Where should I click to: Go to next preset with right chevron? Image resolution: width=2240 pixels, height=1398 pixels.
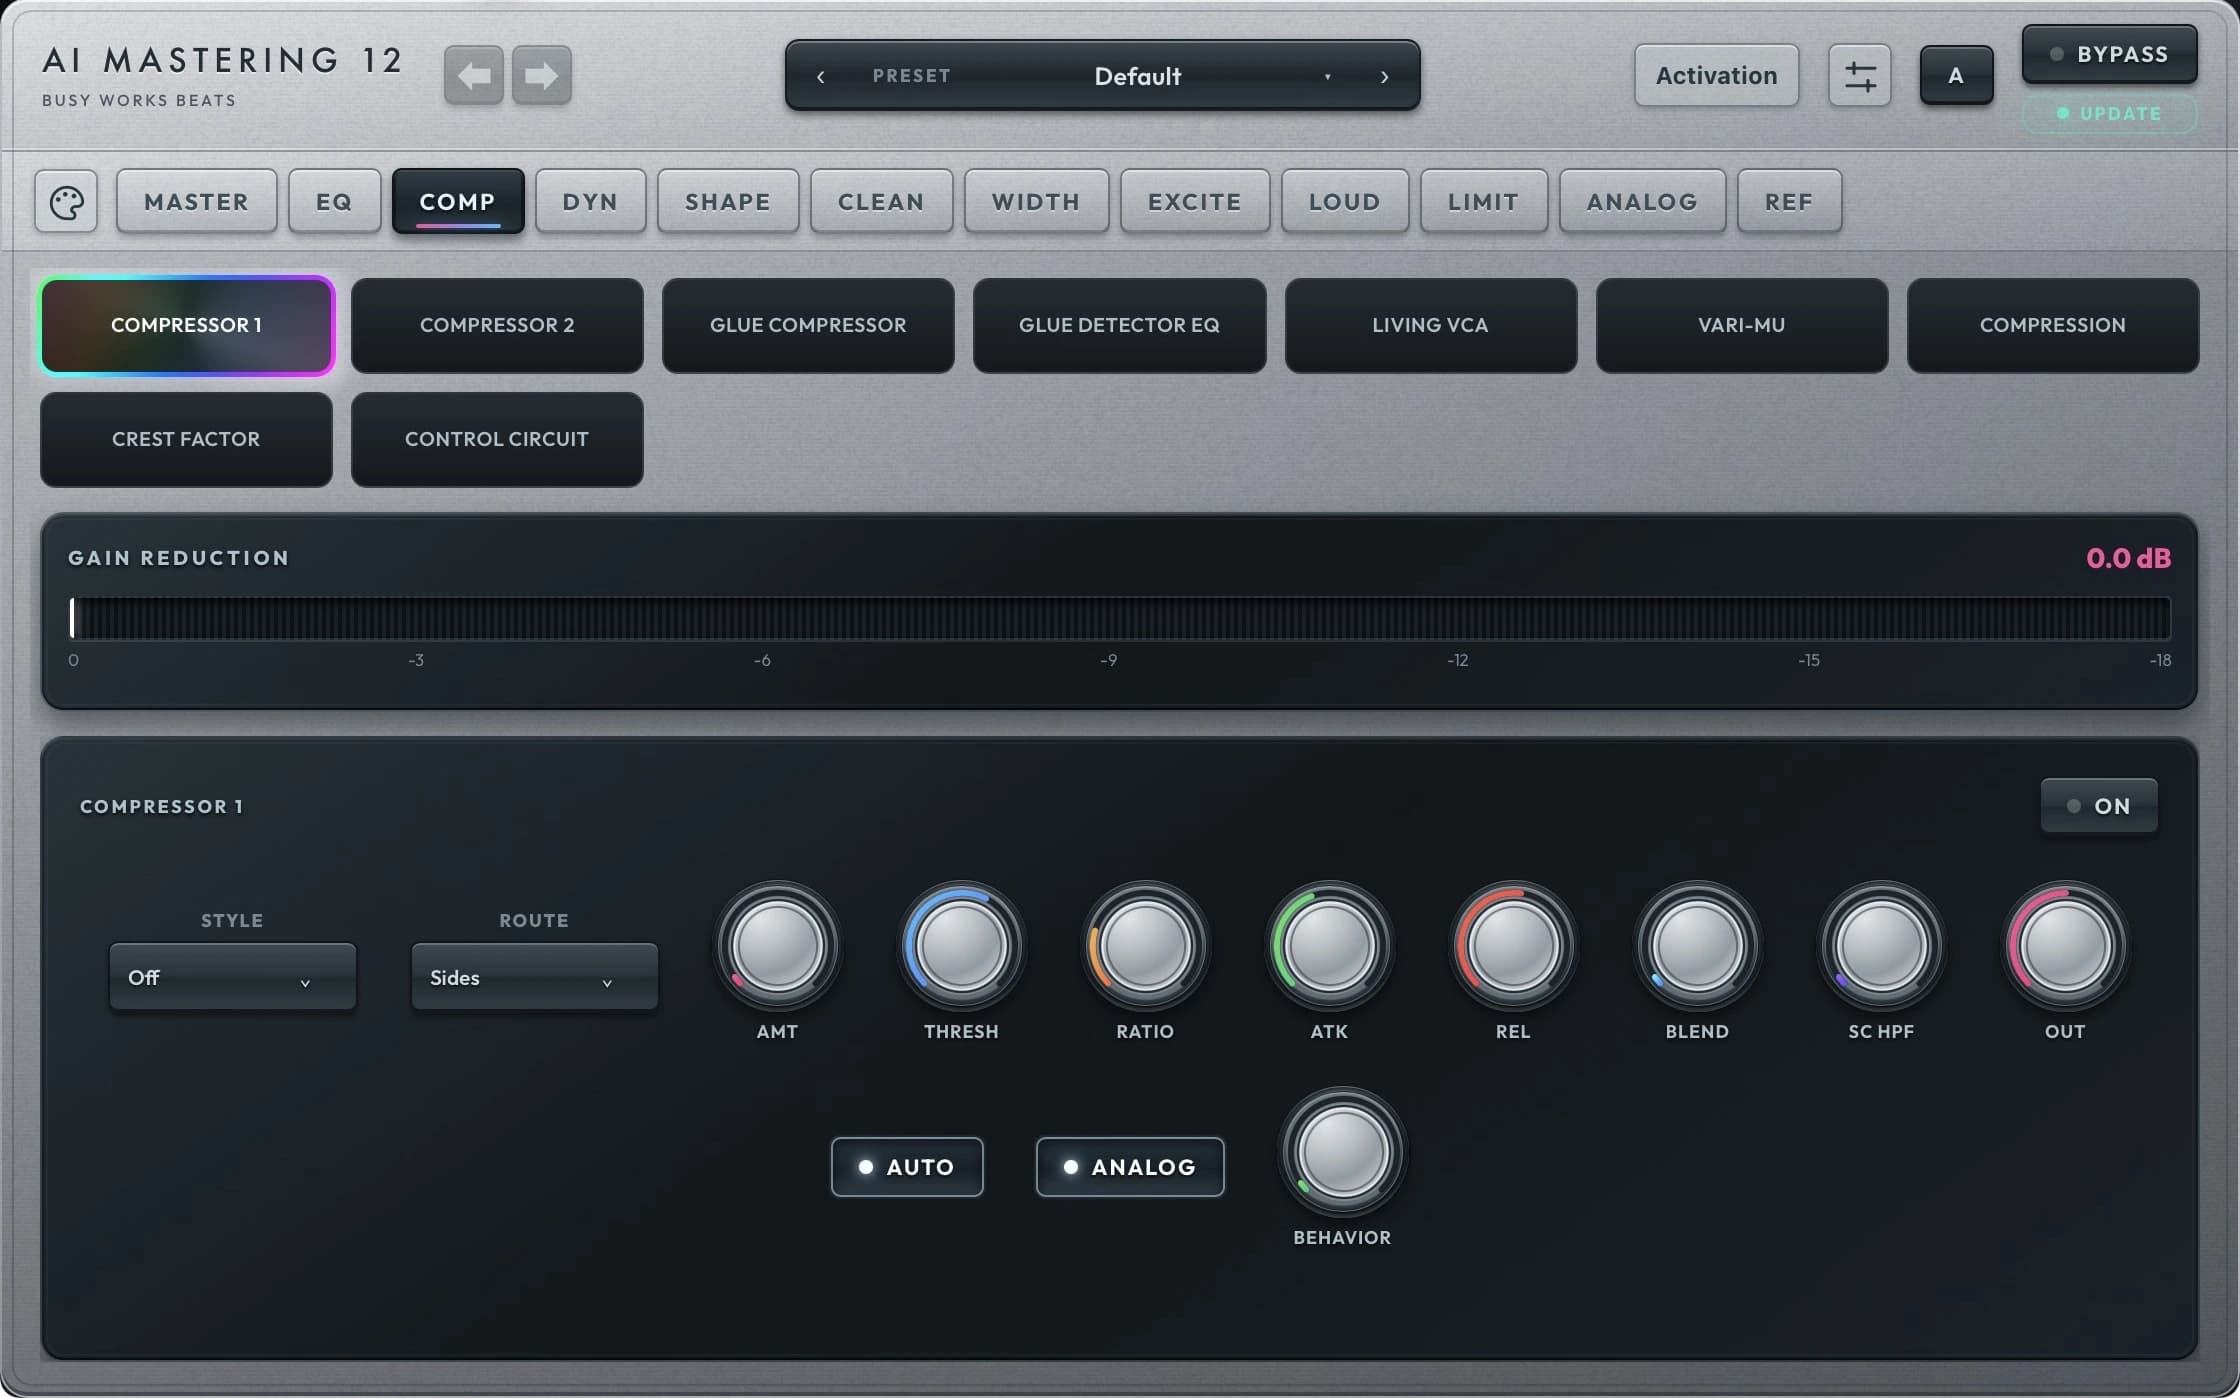point(1384,77)
